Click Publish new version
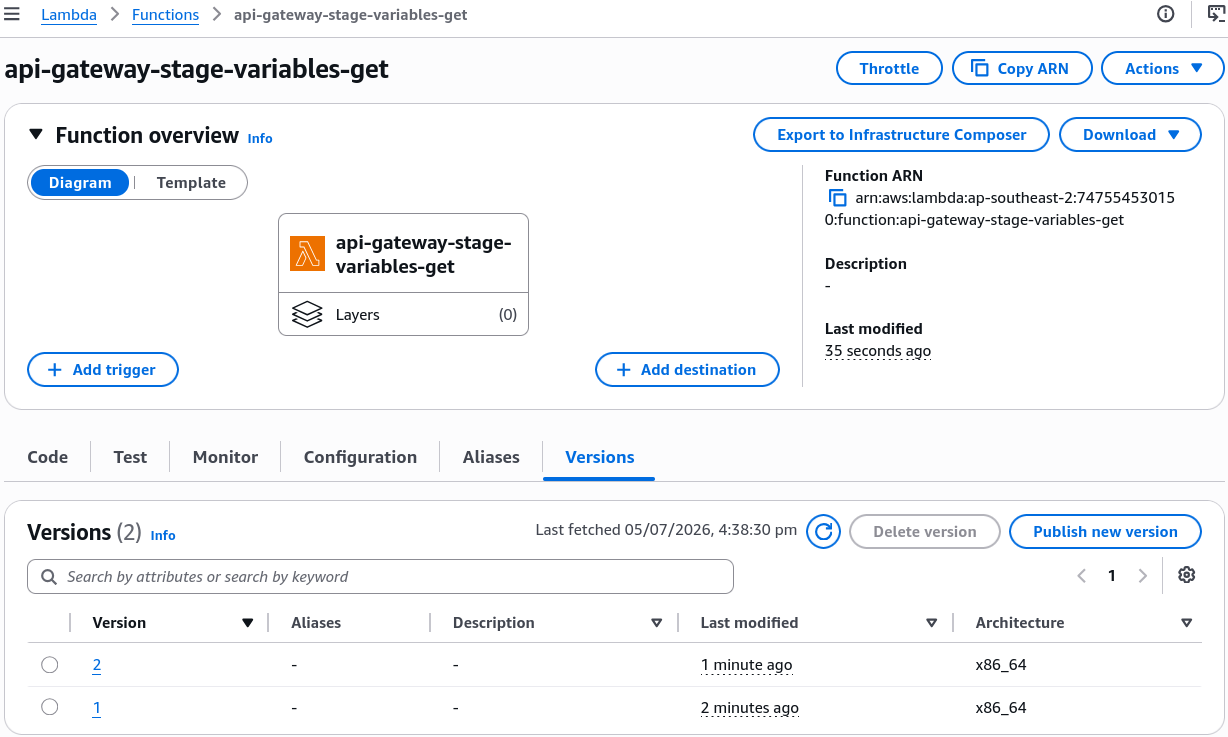Viewport: 1228px width, 737px height. coord(1105,532)
